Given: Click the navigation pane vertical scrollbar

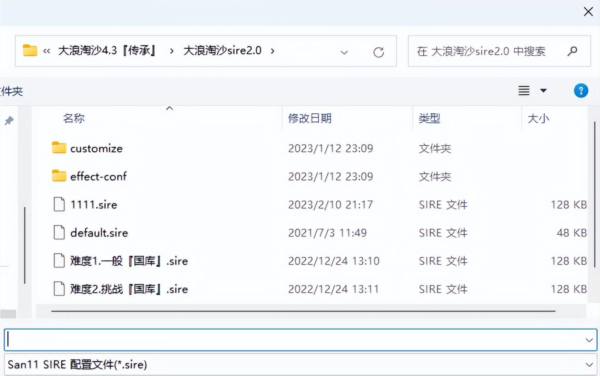Looking at the screenshot, I should click(x=24, y=245).
